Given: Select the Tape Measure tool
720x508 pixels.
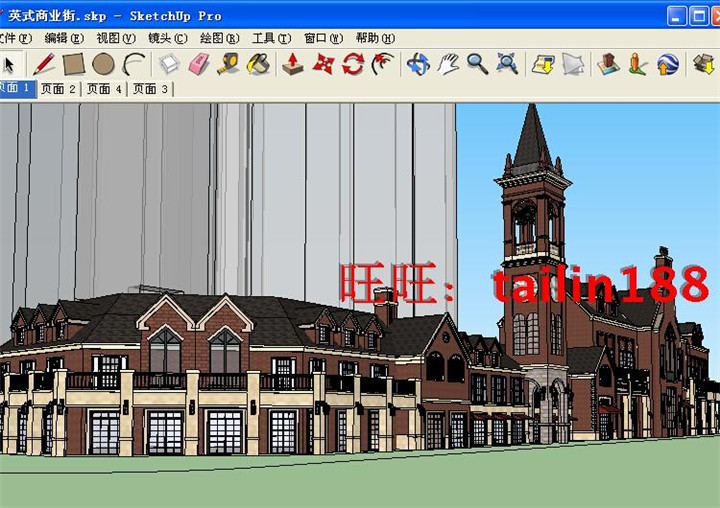Looking at the screenshot, I should coord(229,64).
